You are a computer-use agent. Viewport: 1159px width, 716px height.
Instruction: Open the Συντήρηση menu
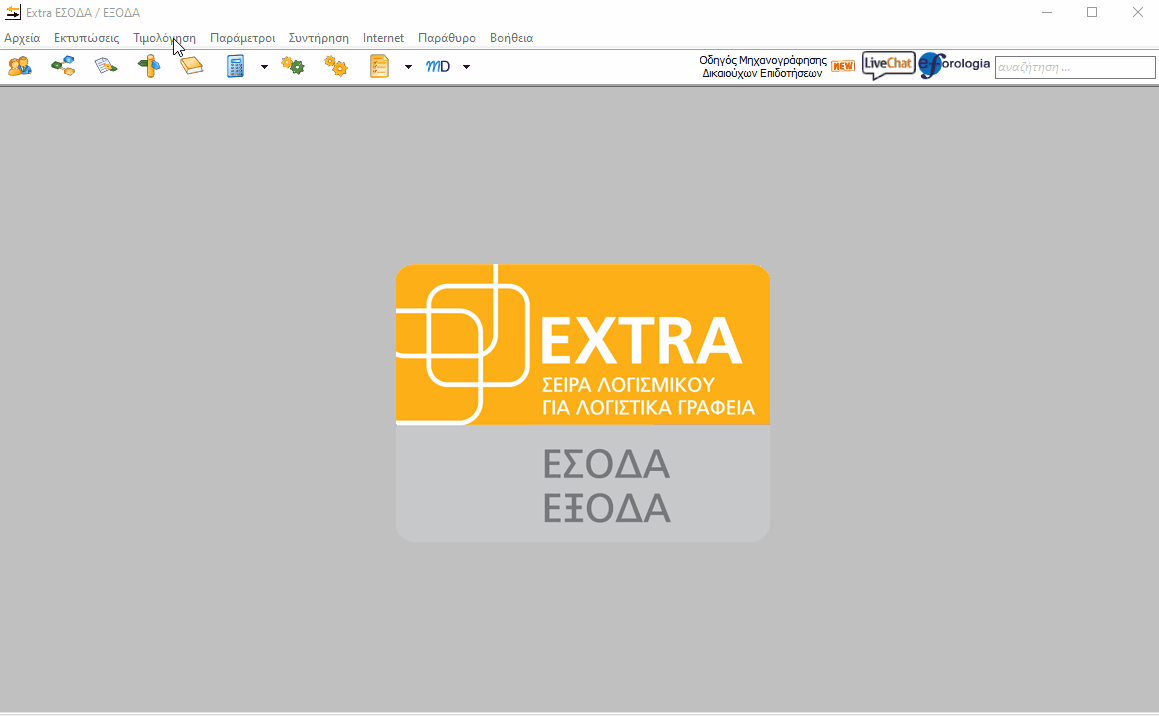(x=318, y=38)
